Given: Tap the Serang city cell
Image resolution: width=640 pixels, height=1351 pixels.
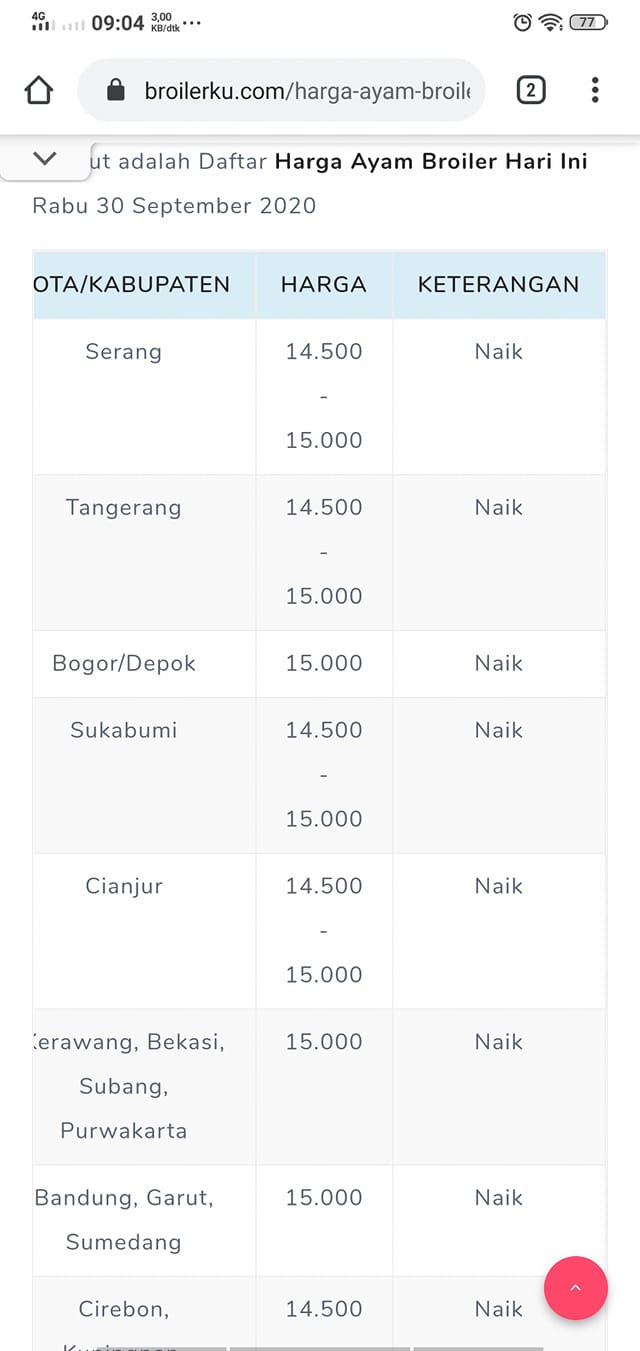Looking at the screenshot, I should point(123,352).
